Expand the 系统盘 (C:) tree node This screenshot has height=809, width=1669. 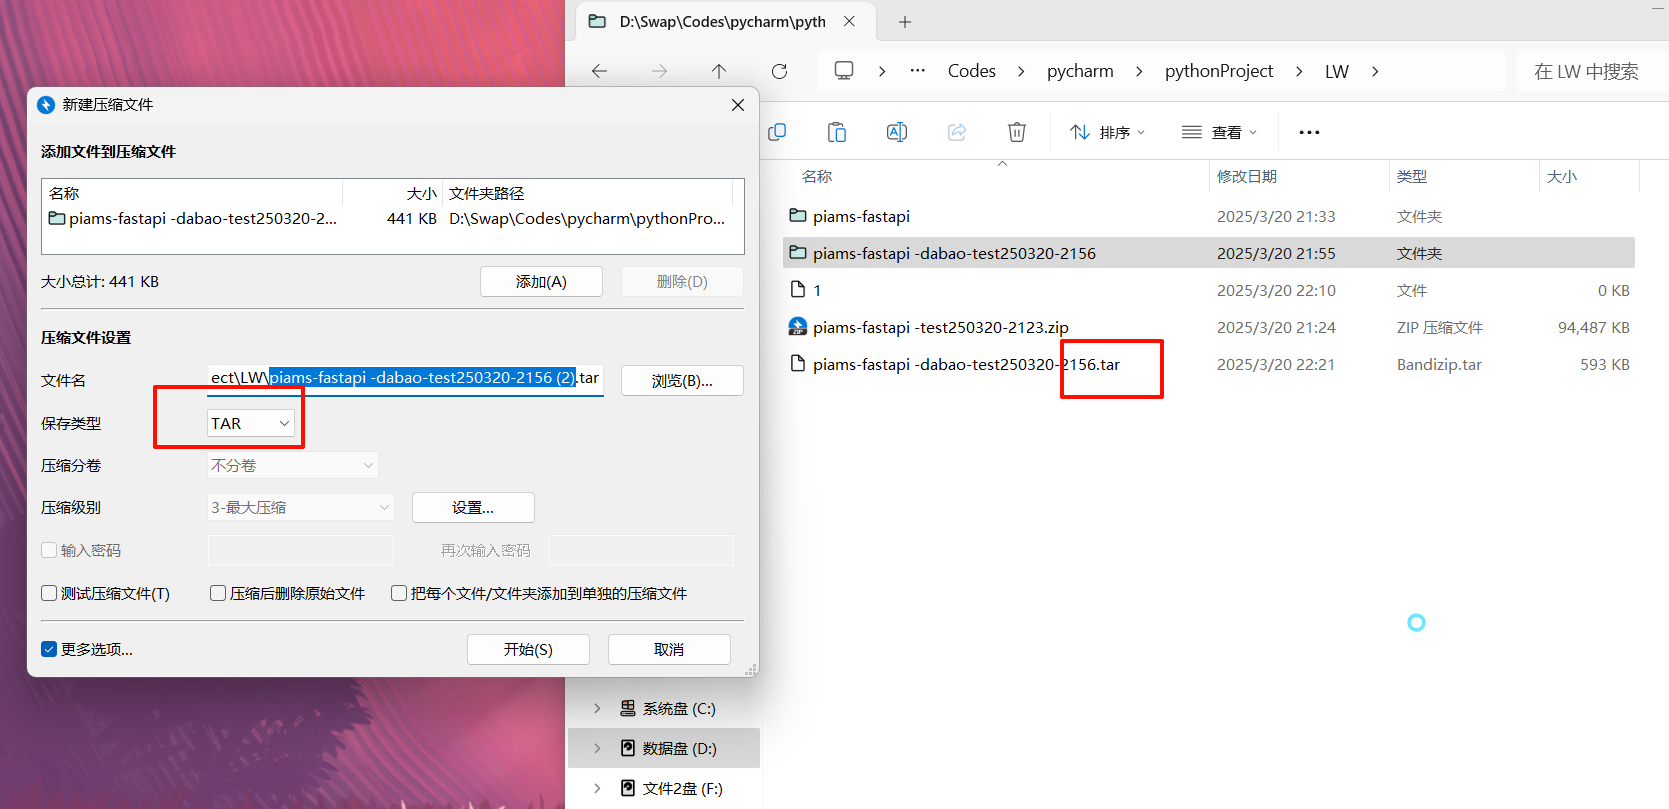597,708
